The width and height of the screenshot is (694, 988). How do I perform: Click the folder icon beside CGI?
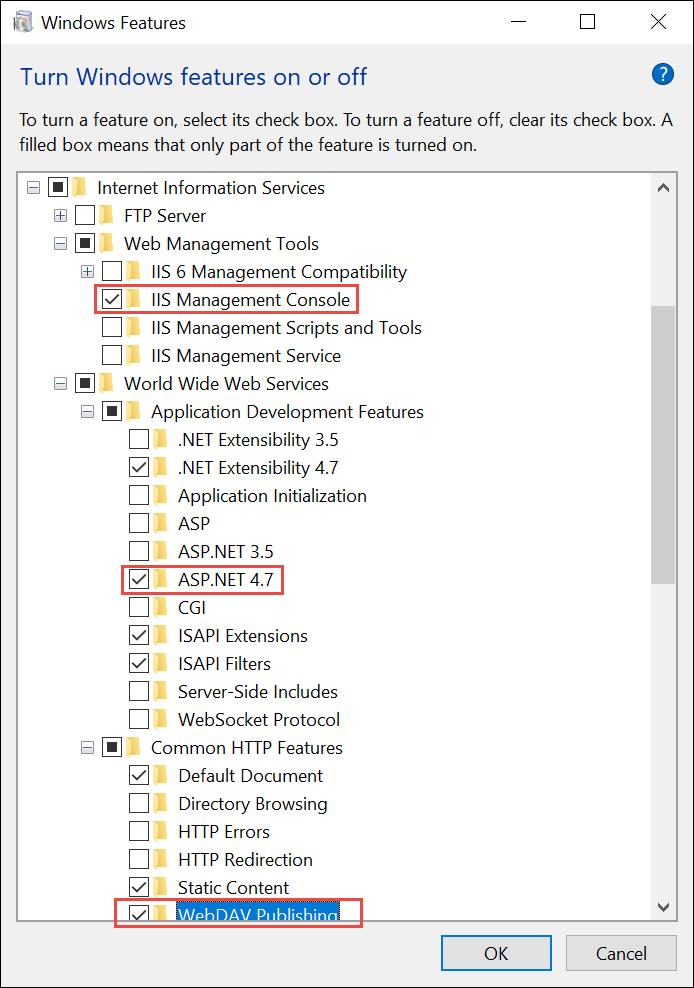tap(161, 608)
